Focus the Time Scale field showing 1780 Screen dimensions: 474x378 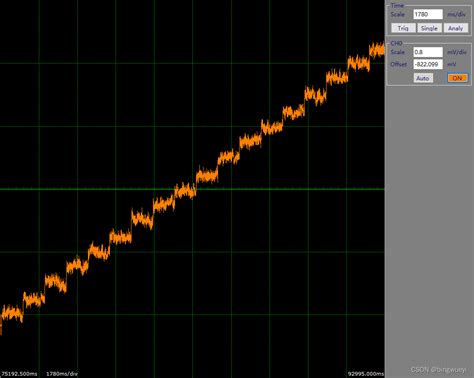tap(428, 14)
